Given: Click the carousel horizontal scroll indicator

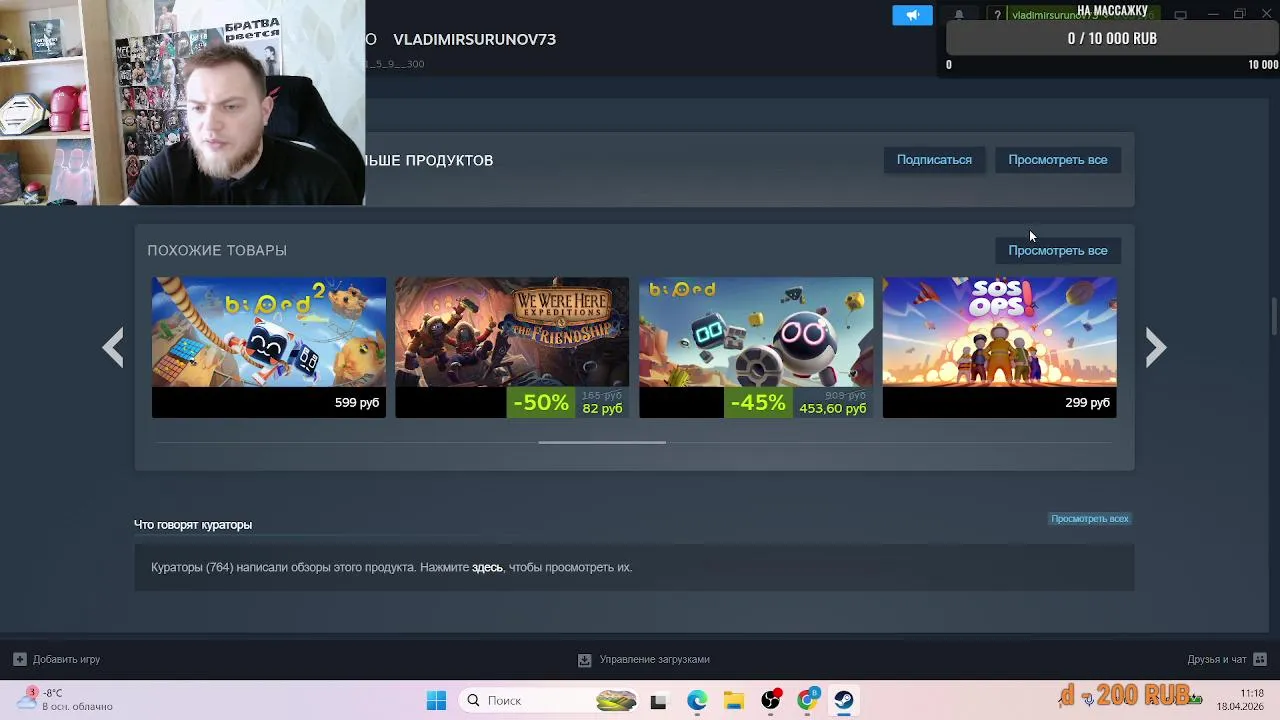Looking at the screenshot, I should pyautogui.click(x=602, y=442).
